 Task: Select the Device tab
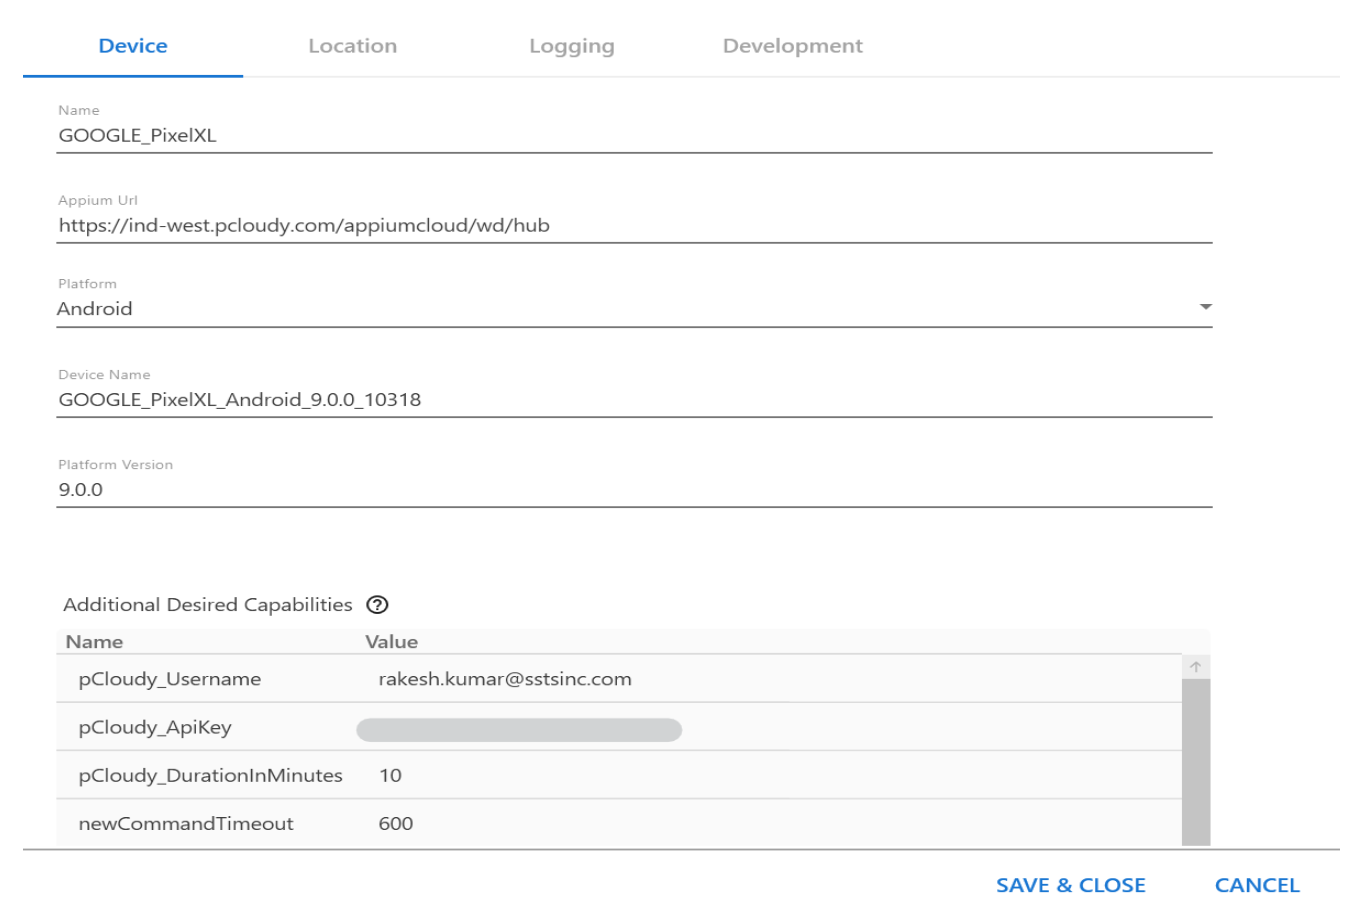click(x=133, y=46)
